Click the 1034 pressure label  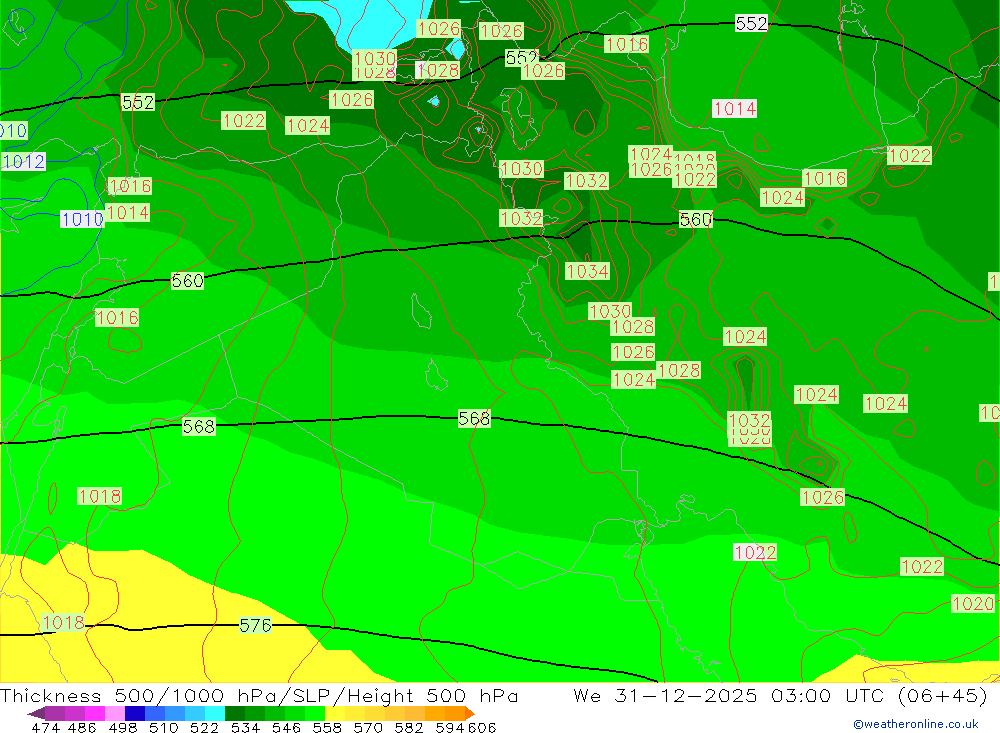click(x=587, y=271)
